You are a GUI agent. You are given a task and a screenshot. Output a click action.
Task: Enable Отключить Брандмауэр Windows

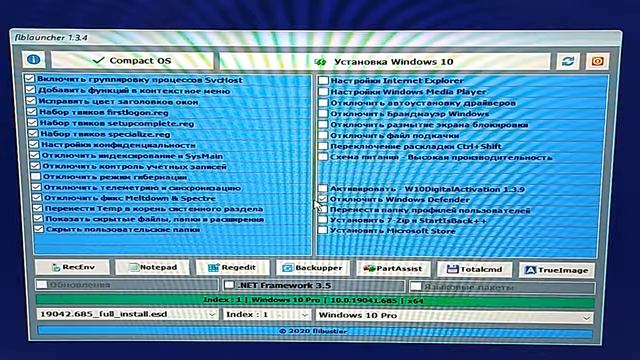point(323,113)
